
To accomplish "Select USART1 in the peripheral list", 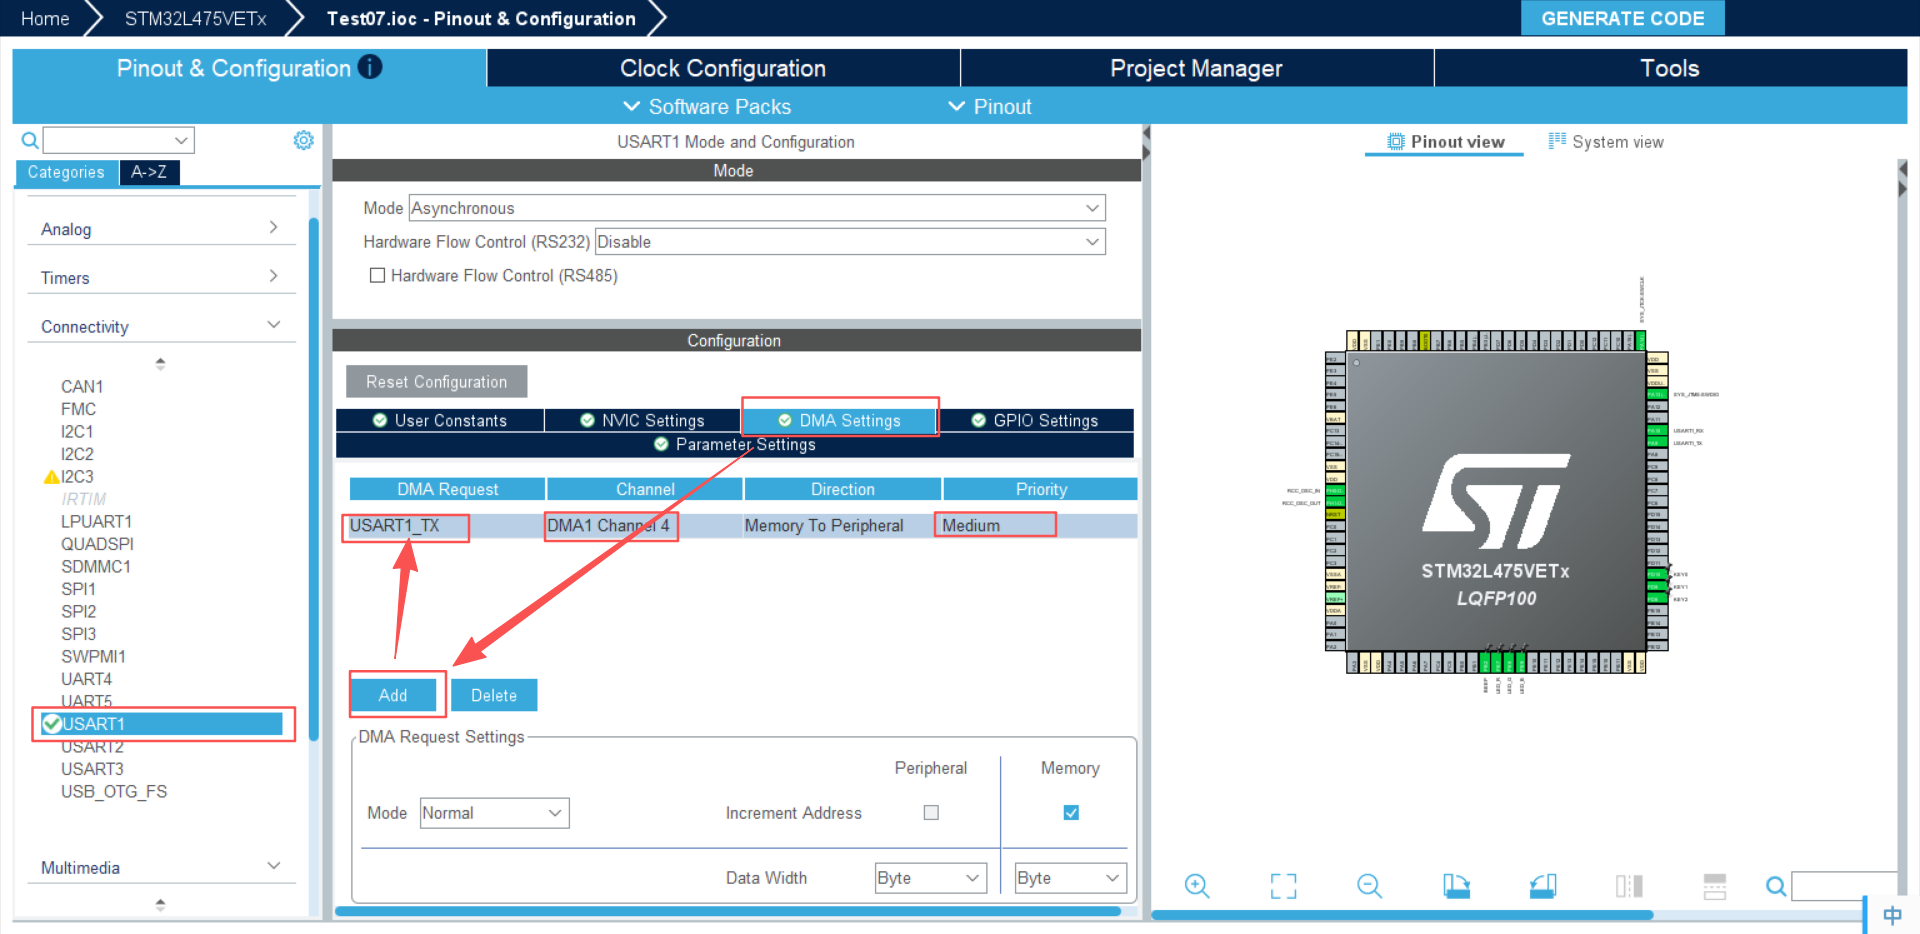I will pos(163,724).
